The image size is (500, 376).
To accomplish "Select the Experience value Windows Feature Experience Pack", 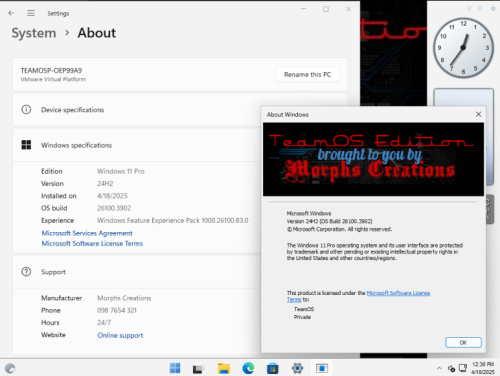I will 173,220.
